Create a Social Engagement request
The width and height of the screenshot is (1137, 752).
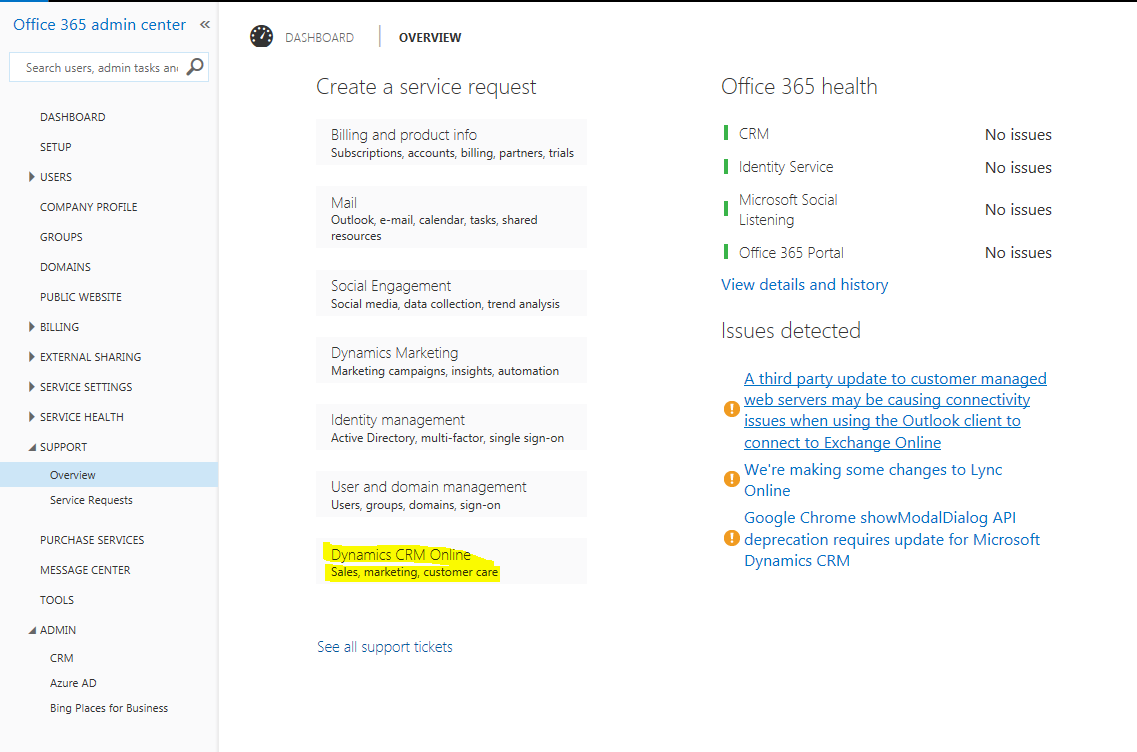tap(452, 294)
